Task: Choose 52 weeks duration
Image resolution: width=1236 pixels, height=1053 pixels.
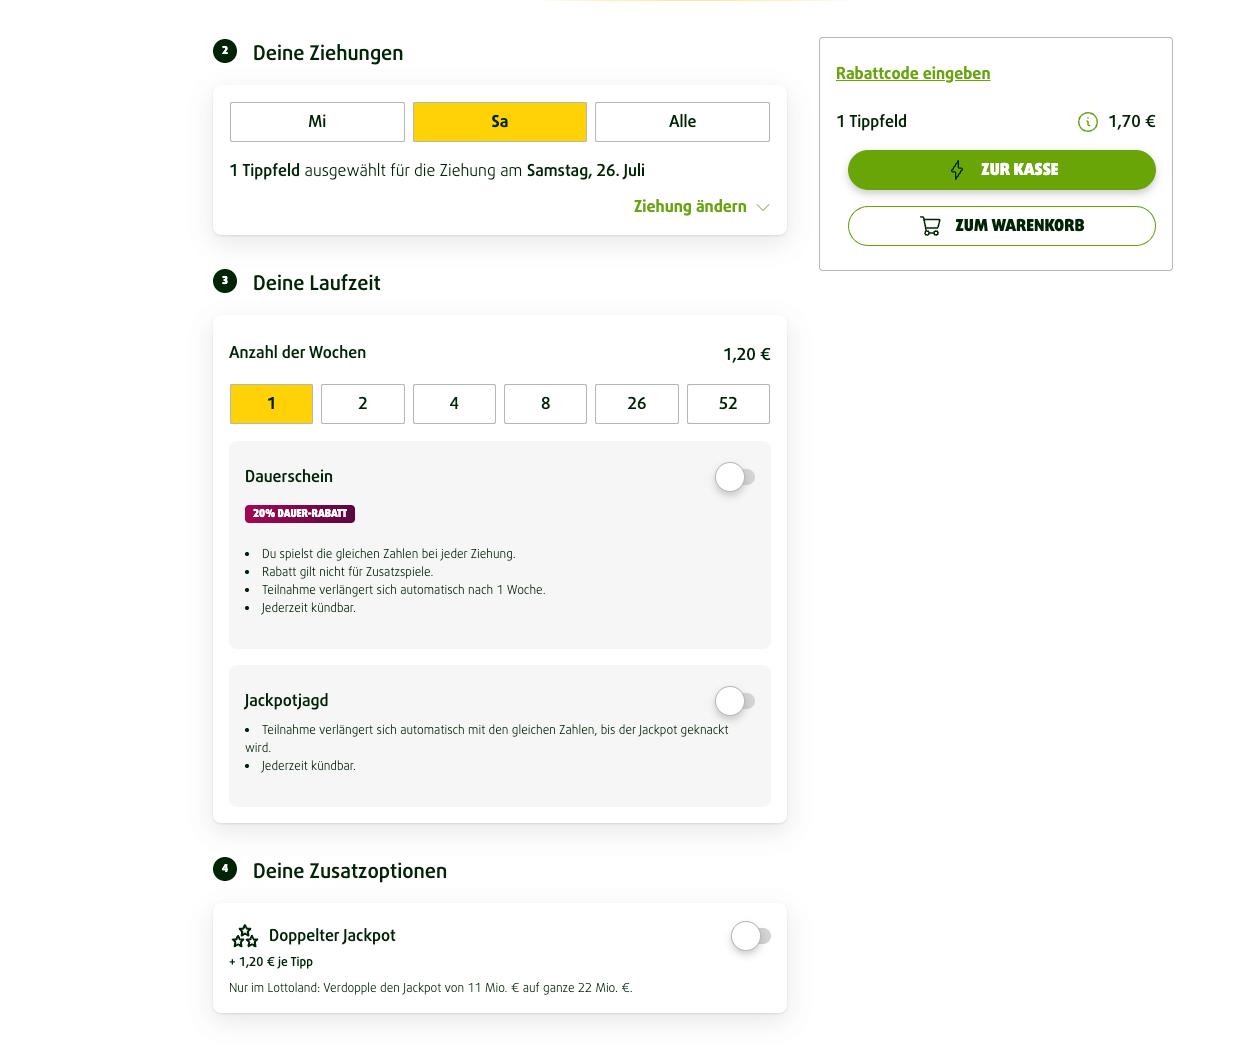Action: (x=728, y=404)
